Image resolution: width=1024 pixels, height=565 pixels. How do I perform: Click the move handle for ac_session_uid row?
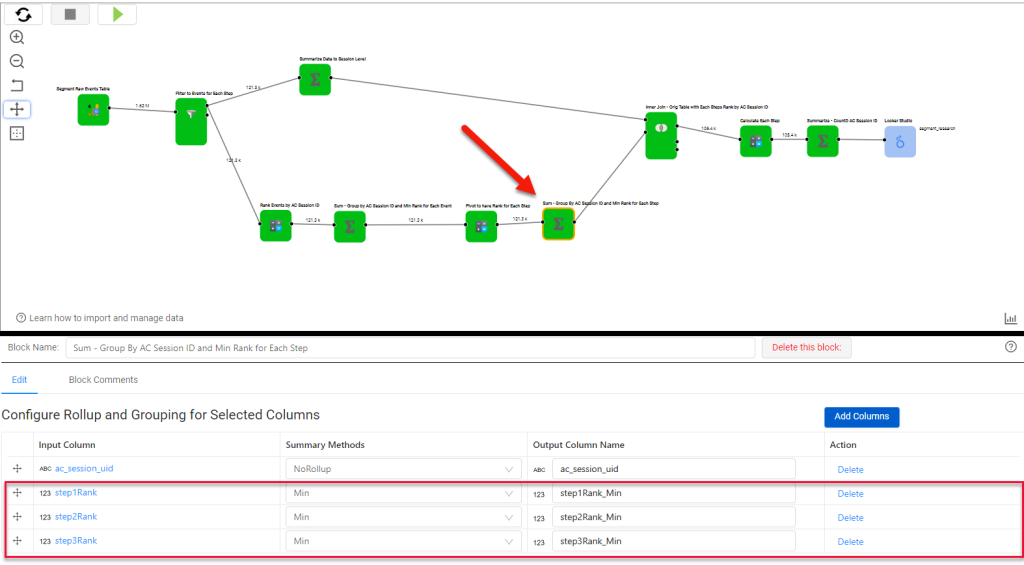click(18, 468)
